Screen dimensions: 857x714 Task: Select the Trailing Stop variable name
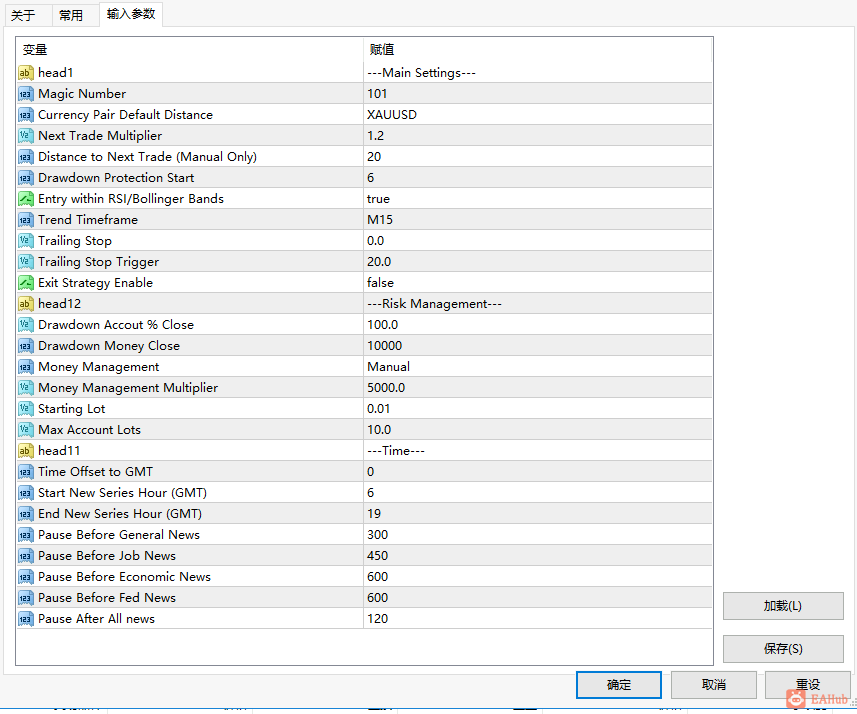(x=75, y=241)
